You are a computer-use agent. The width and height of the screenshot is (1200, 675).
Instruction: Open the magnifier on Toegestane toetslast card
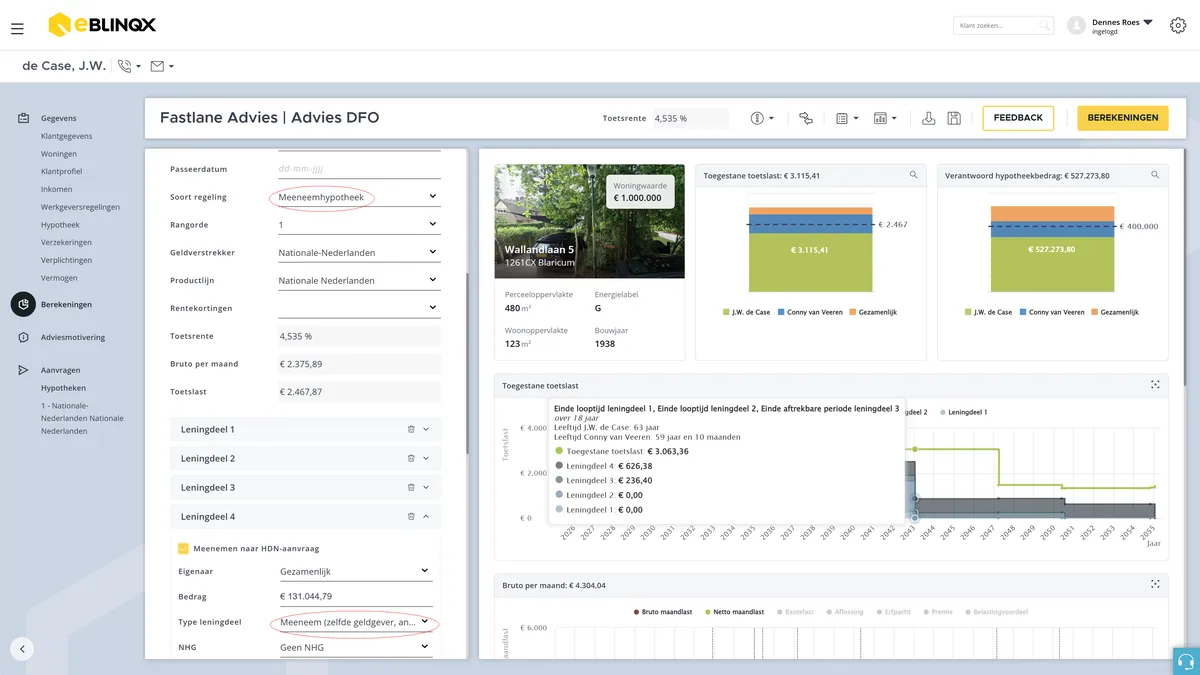(x=913, y=175)
